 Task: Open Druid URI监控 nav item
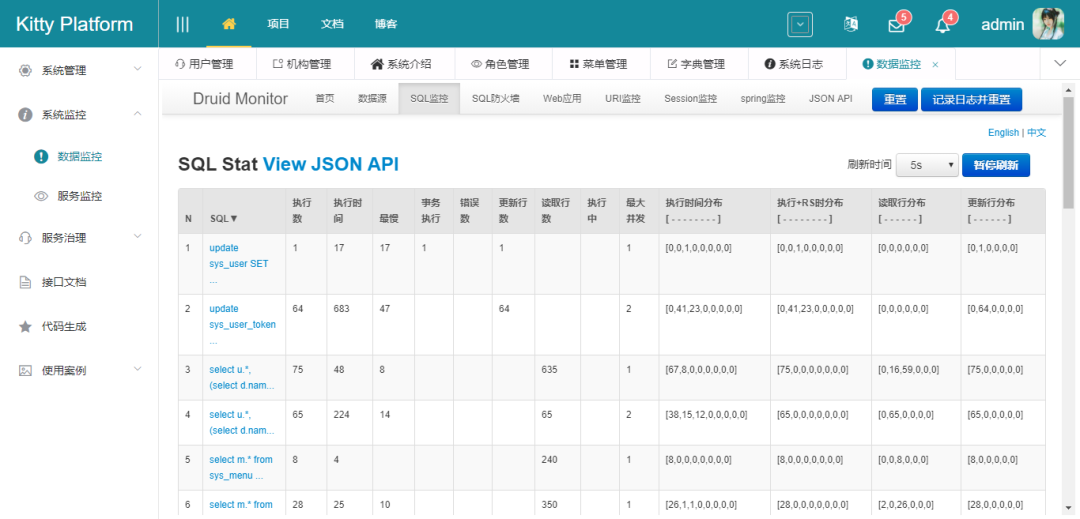pyautogui.click(x=623, y=98)
